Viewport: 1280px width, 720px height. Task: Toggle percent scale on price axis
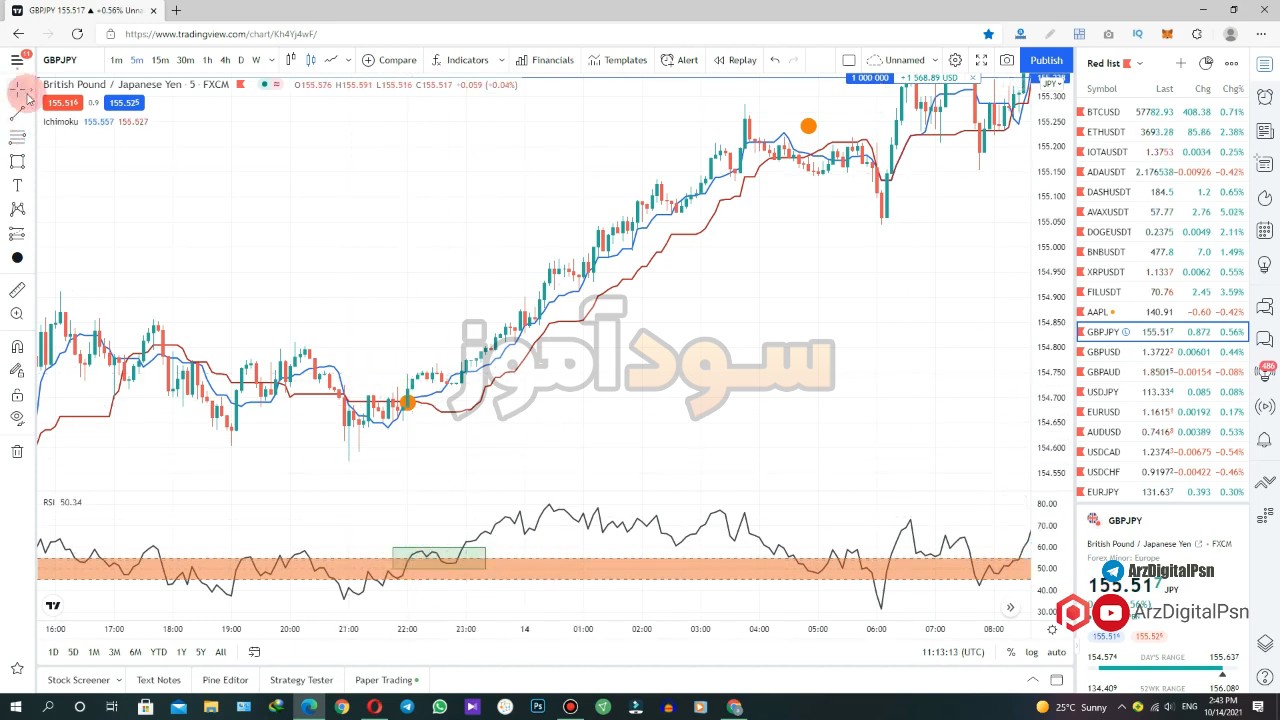(x=1011, y=652)
